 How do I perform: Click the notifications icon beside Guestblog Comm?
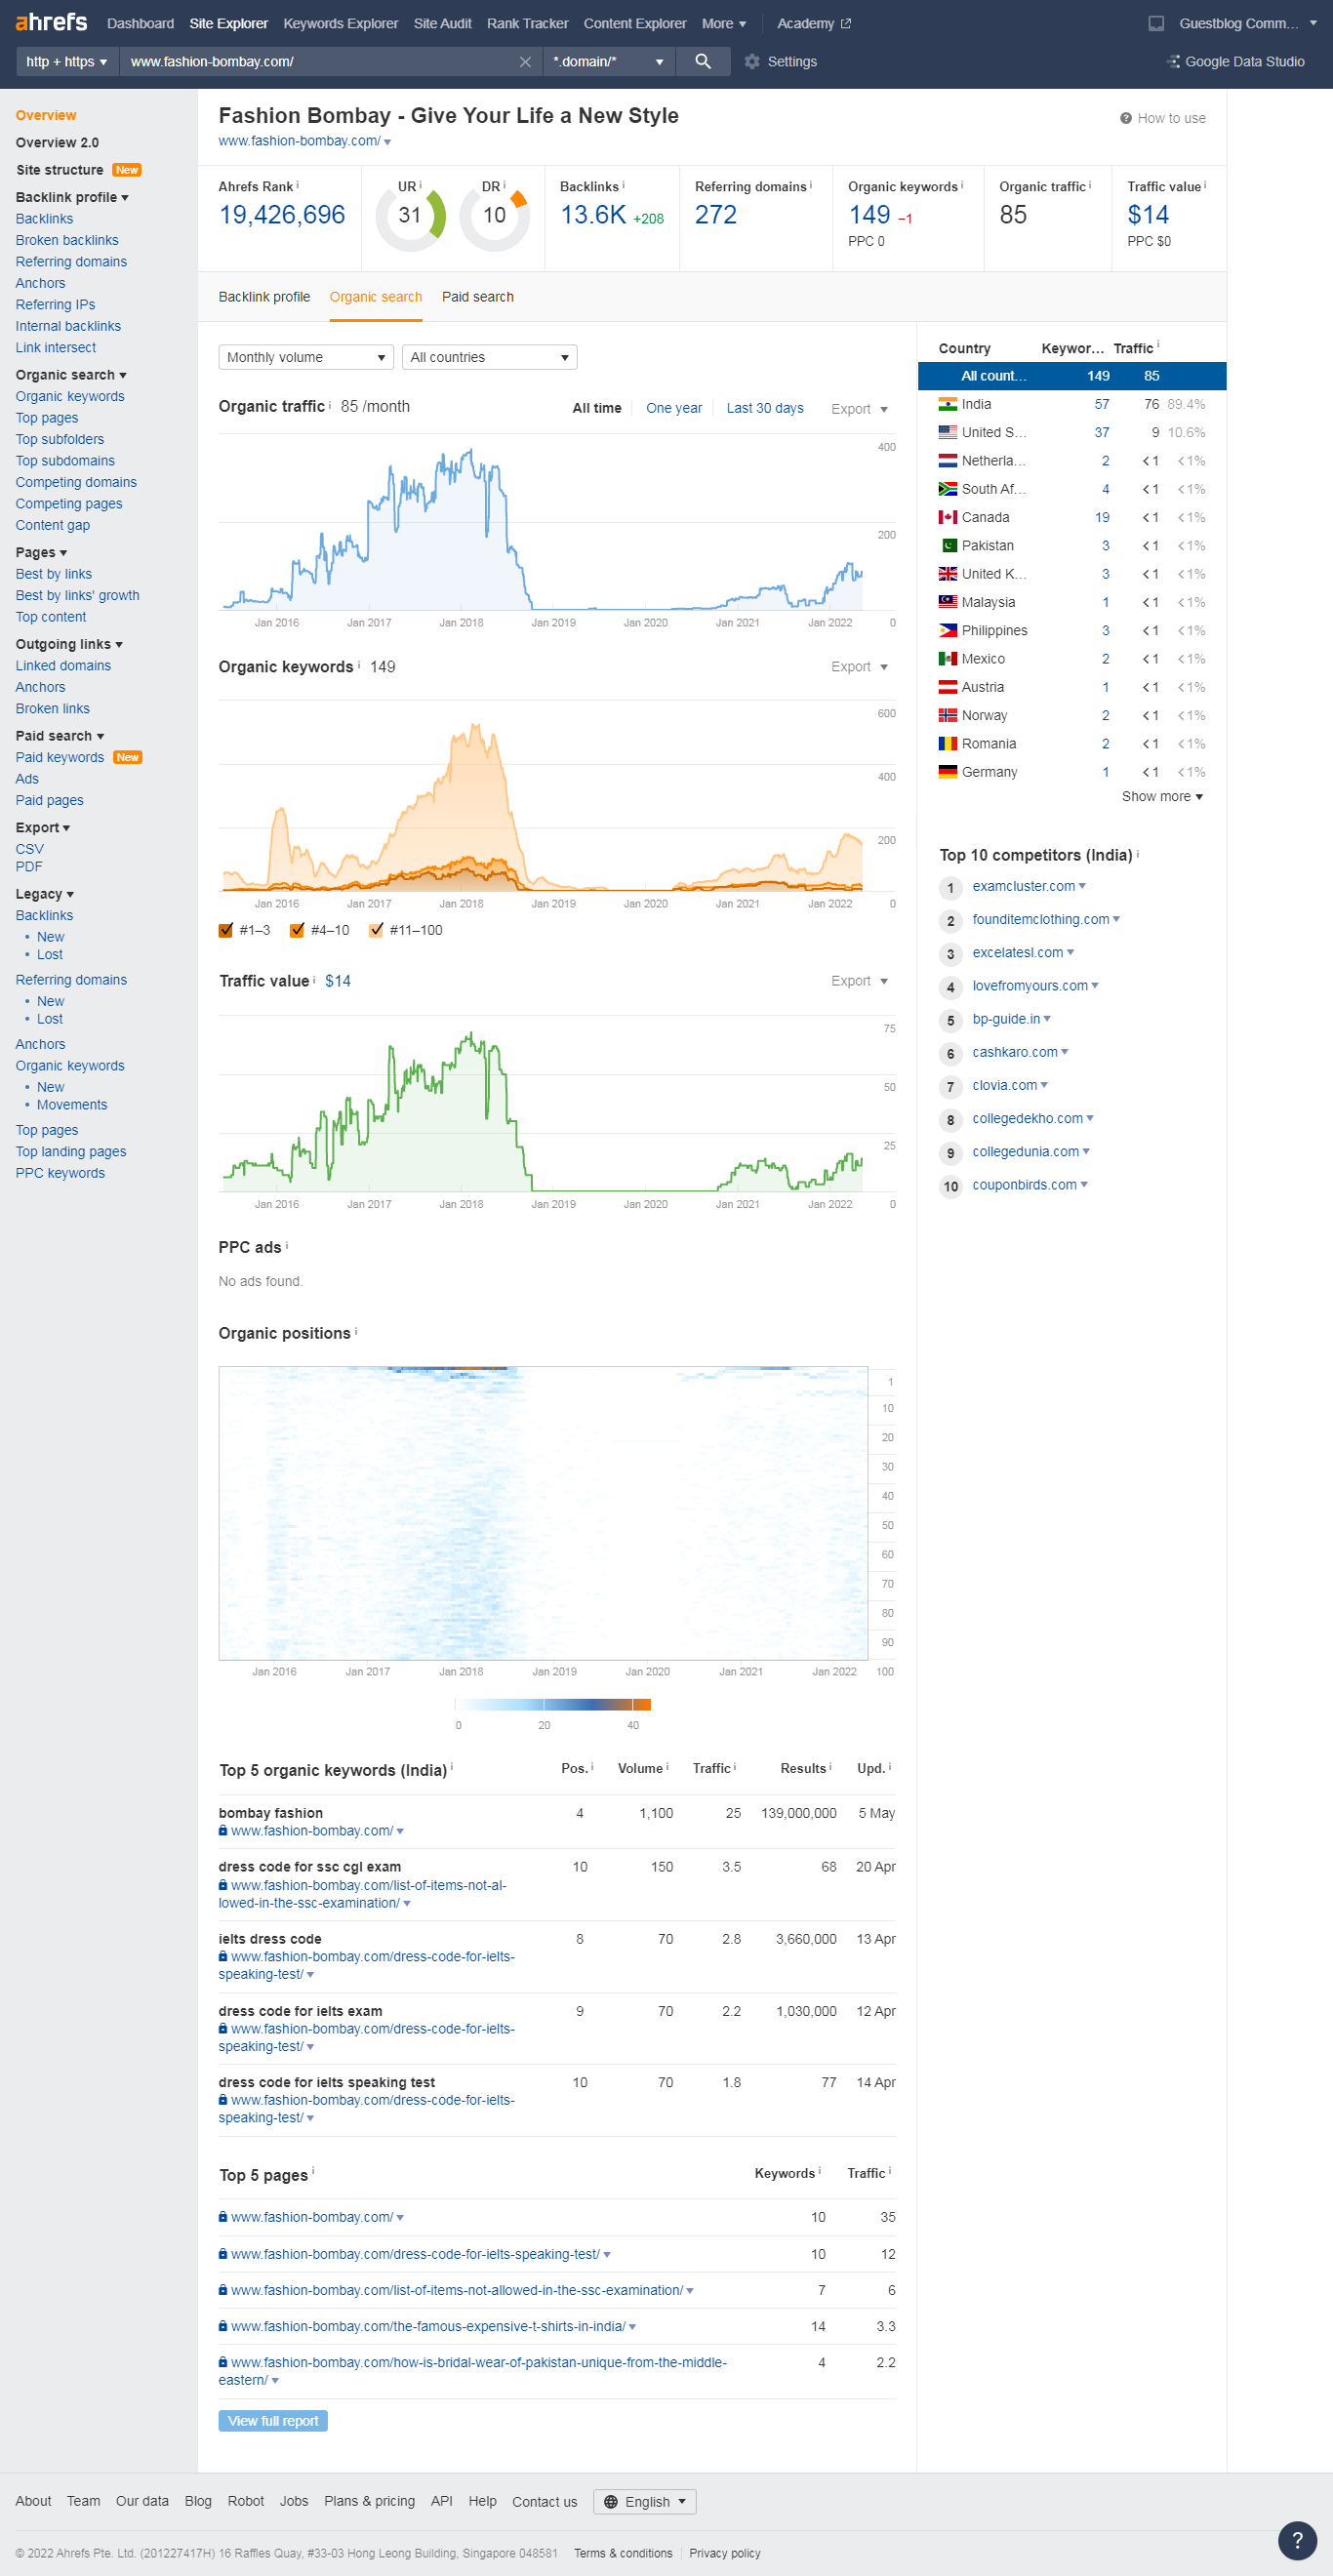1156,23
